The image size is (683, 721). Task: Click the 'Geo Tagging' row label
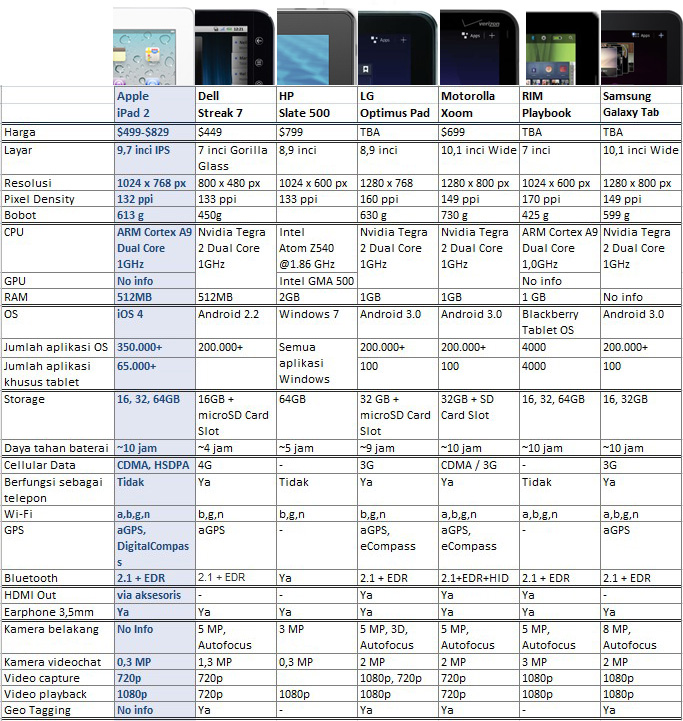click(x=37, y=710)
